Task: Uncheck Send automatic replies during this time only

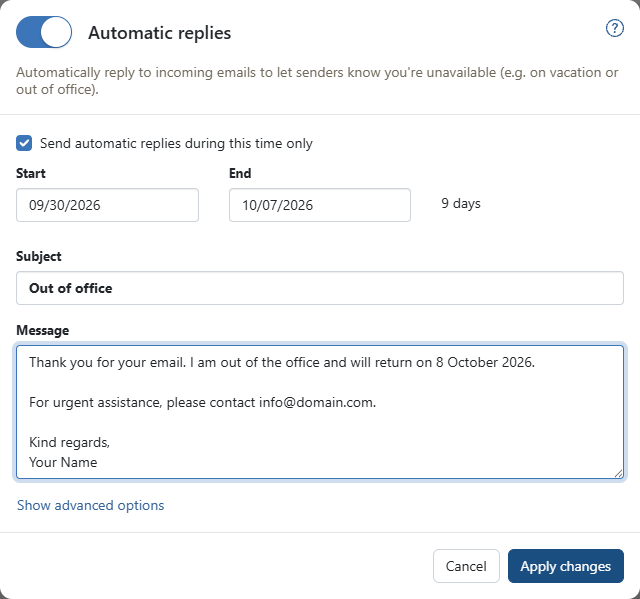Action: click(x=24, y=143)
